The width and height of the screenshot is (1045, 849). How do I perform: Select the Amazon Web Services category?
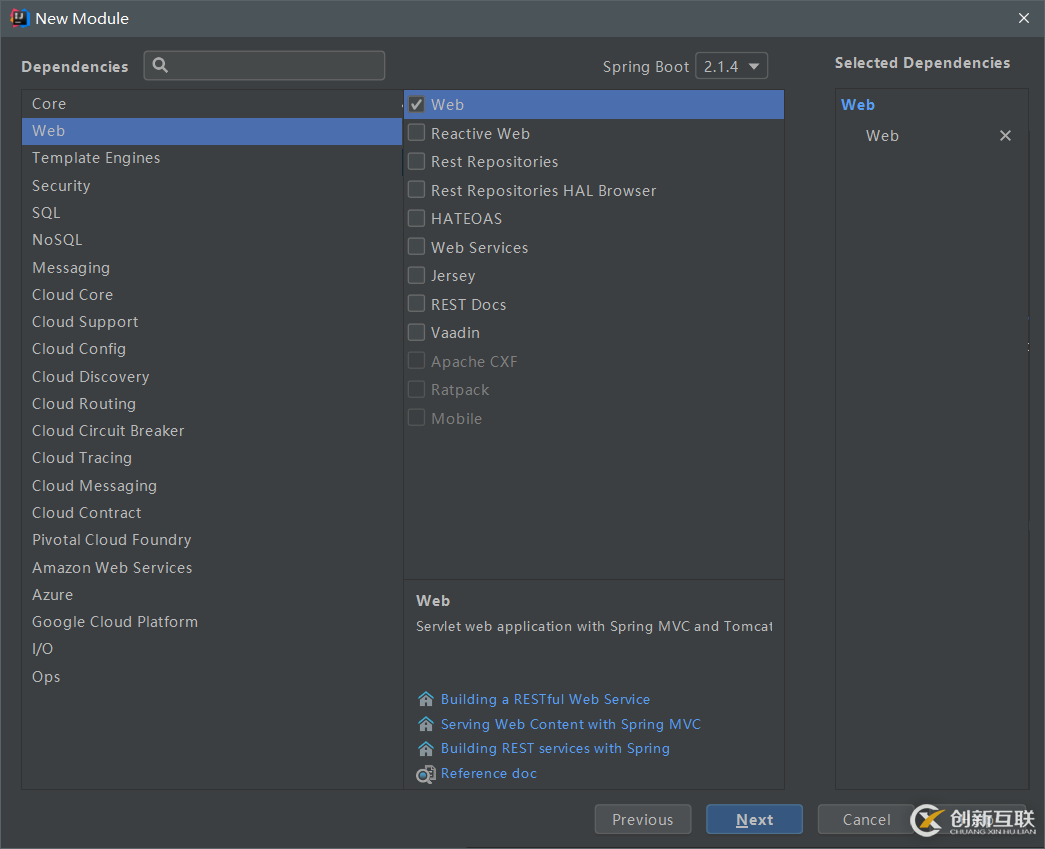tap(212, 568)
